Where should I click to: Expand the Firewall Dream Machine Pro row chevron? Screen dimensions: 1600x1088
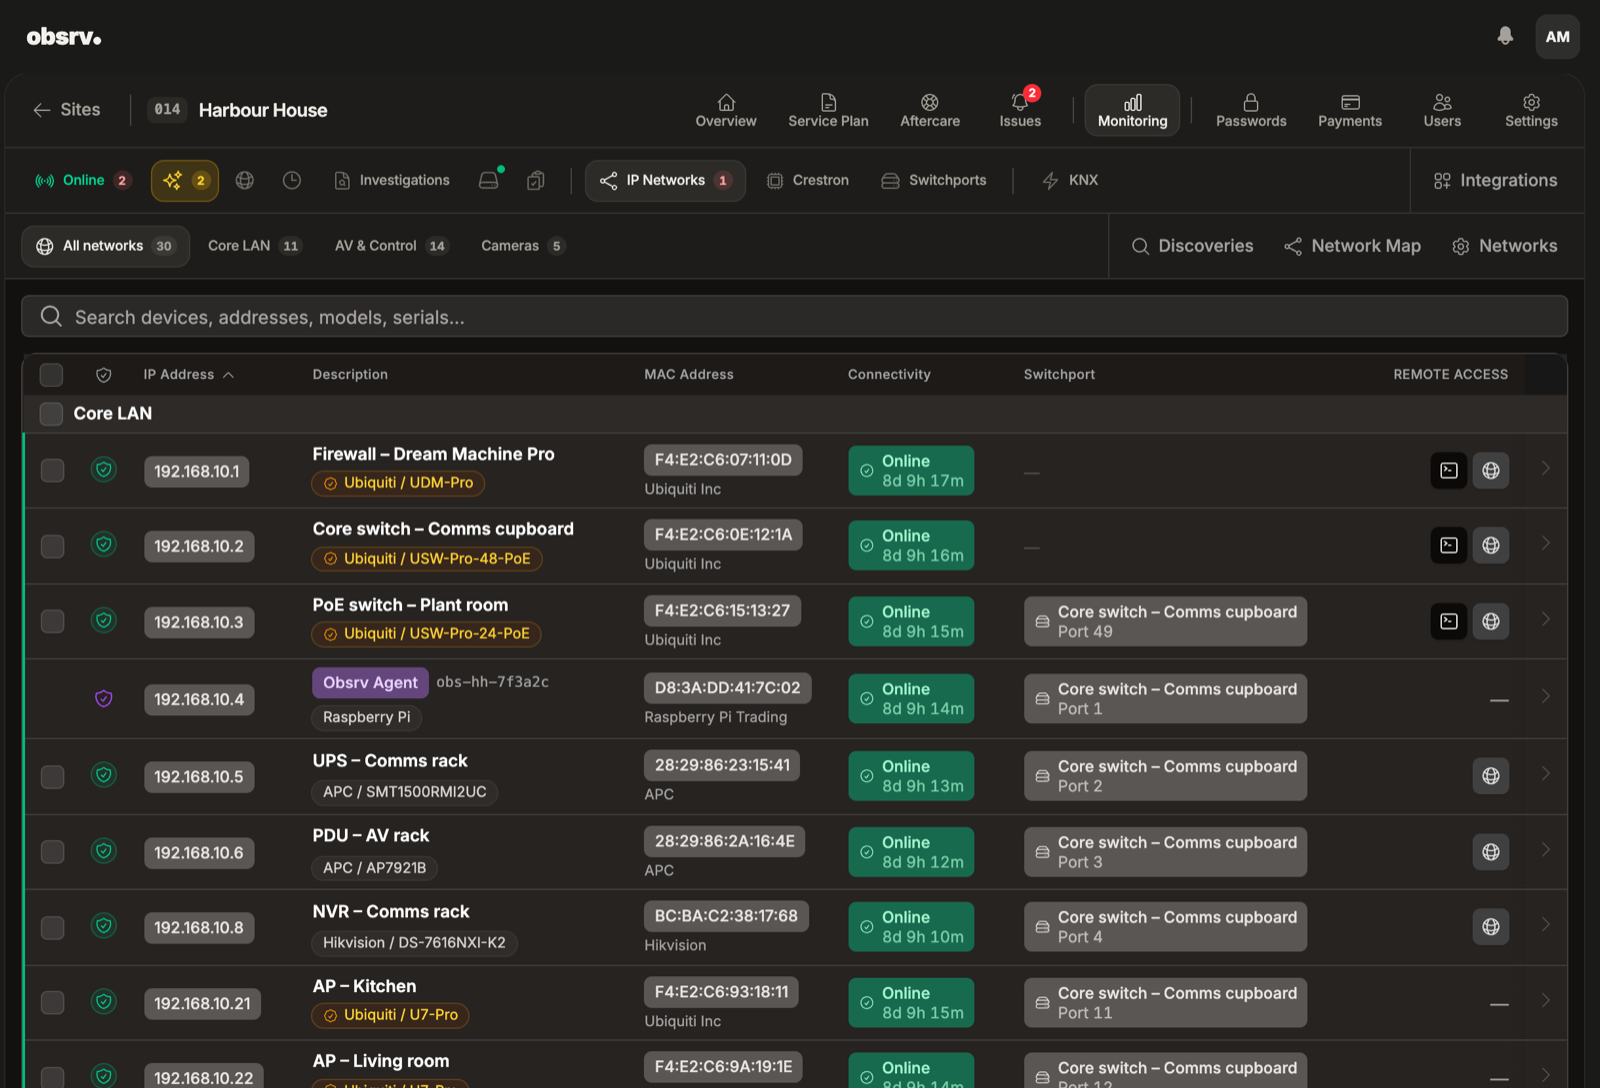click(x=1545, y=468)
